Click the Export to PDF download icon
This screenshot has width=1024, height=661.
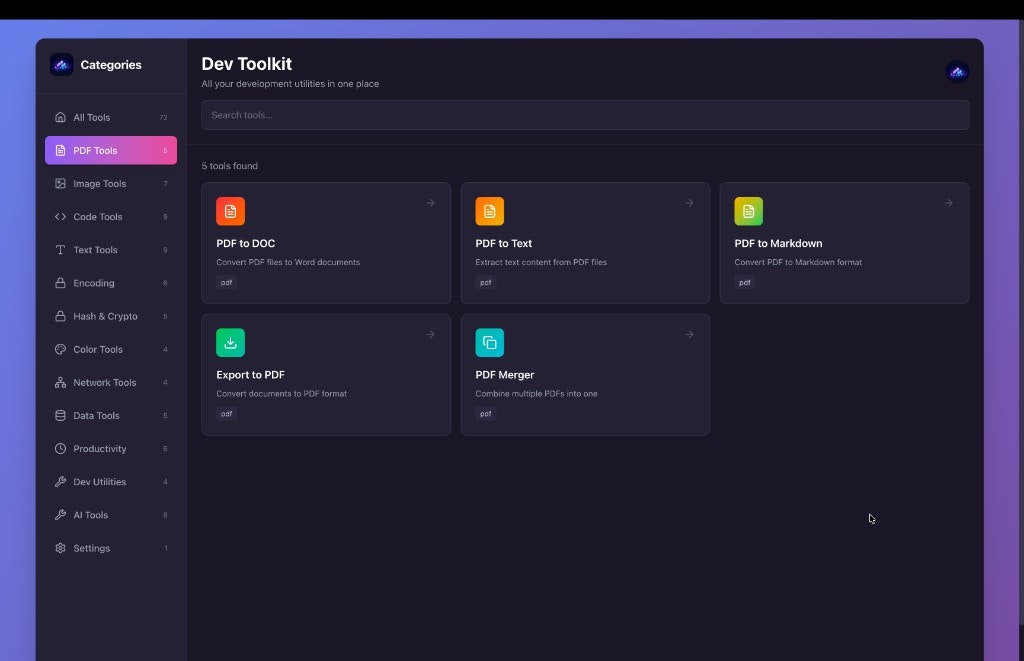pyautogui.click(x=231, y=342)
